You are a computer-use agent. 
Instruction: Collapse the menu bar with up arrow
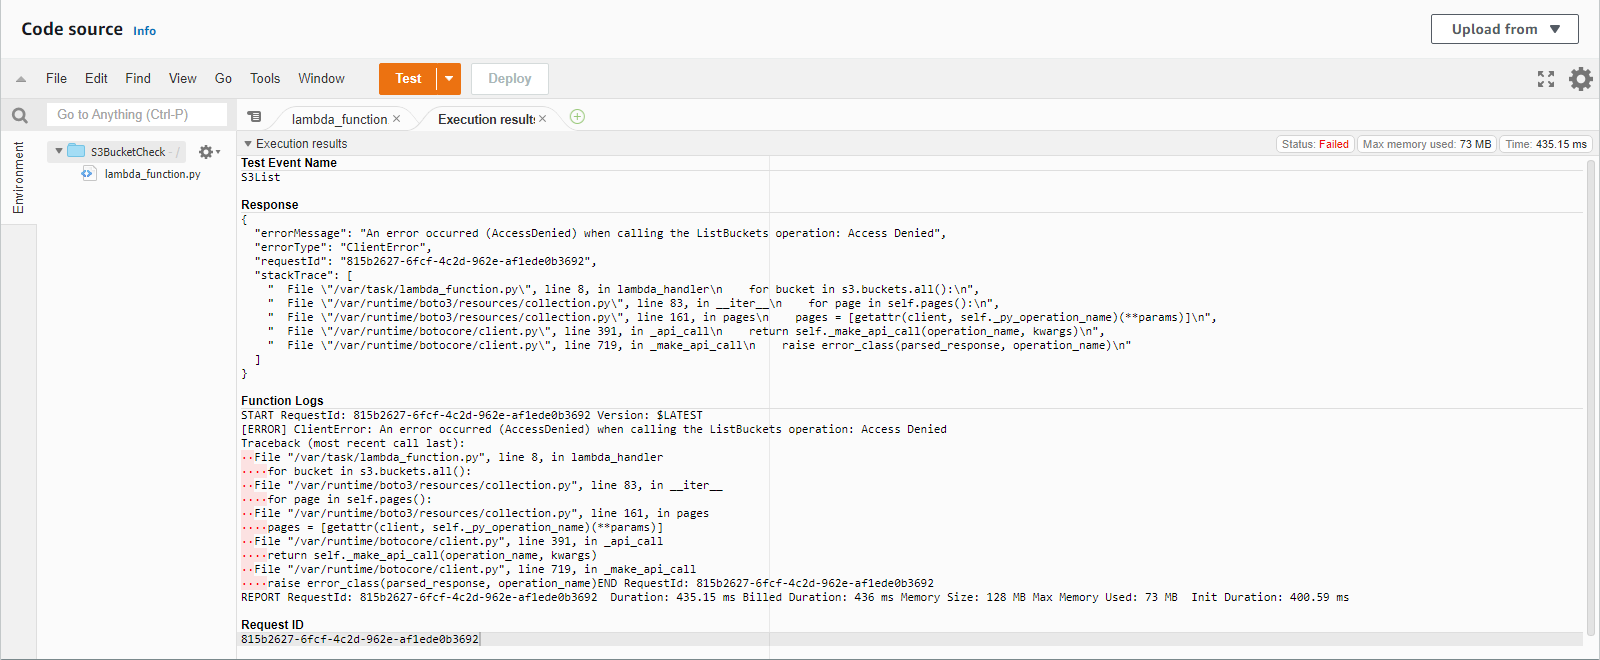pos(21,79)
